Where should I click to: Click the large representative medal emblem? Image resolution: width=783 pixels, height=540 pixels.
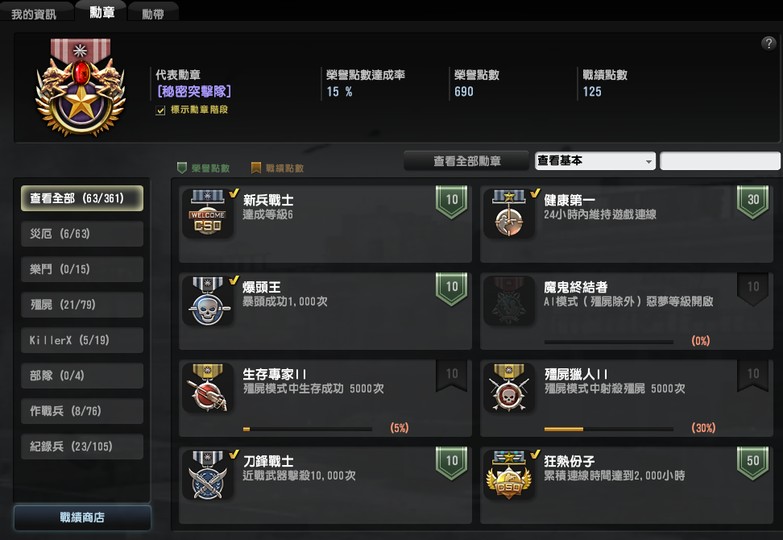(x=80, y=87)
